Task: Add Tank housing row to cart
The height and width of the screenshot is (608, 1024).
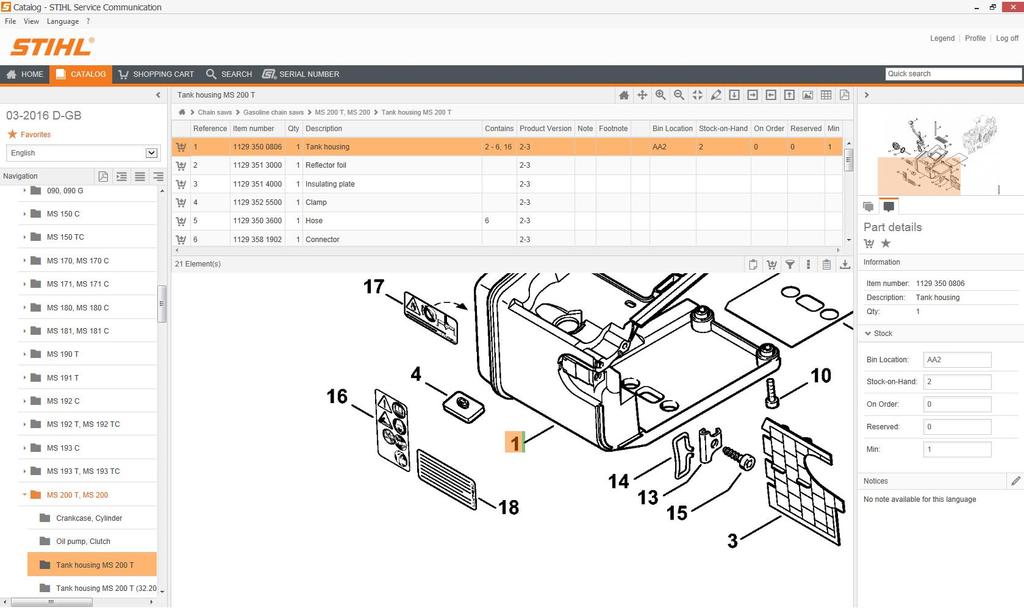Action: pyautogui.click(x=181, y=147)
